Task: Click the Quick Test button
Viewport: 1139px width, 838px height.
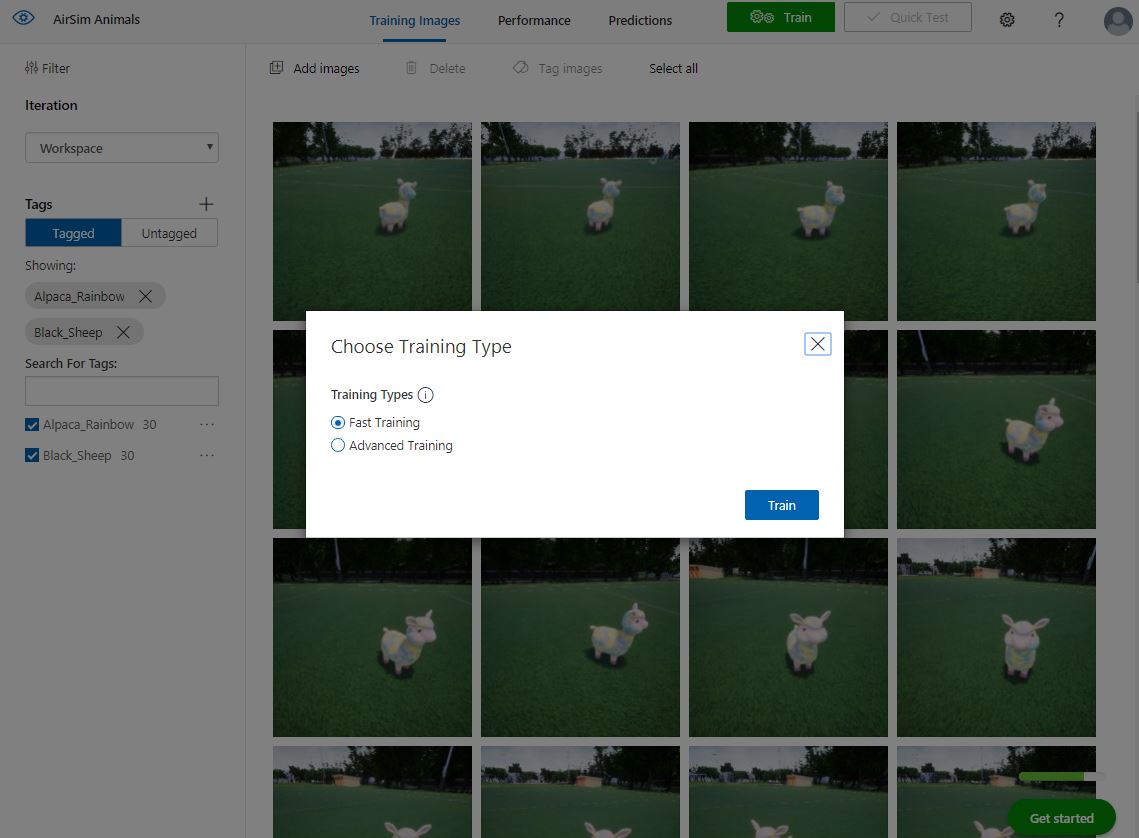Action: (x=908, y=17)
